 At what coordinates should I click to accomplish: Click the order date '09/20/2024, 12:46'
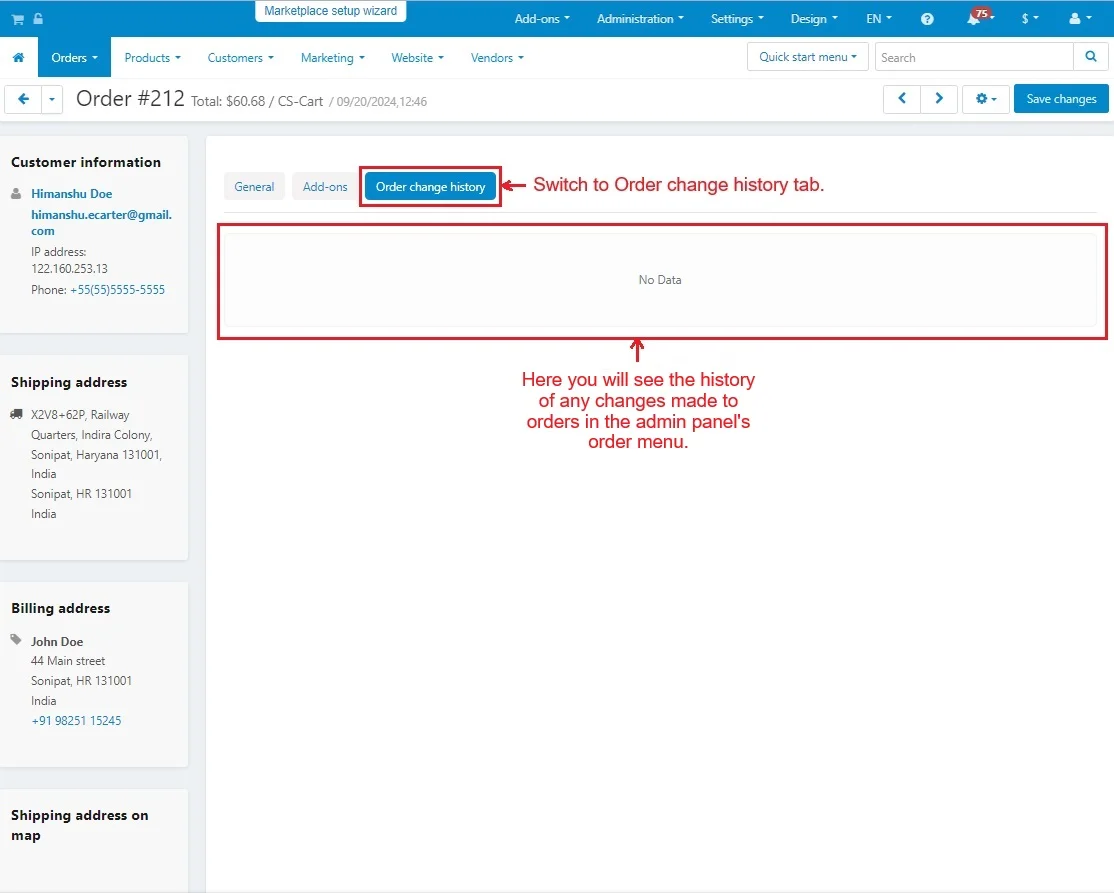[382, 102]
